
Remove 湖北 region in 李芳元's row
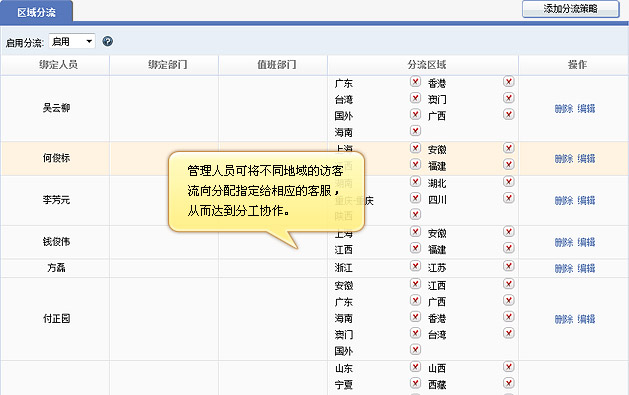[x=509, y=182]
